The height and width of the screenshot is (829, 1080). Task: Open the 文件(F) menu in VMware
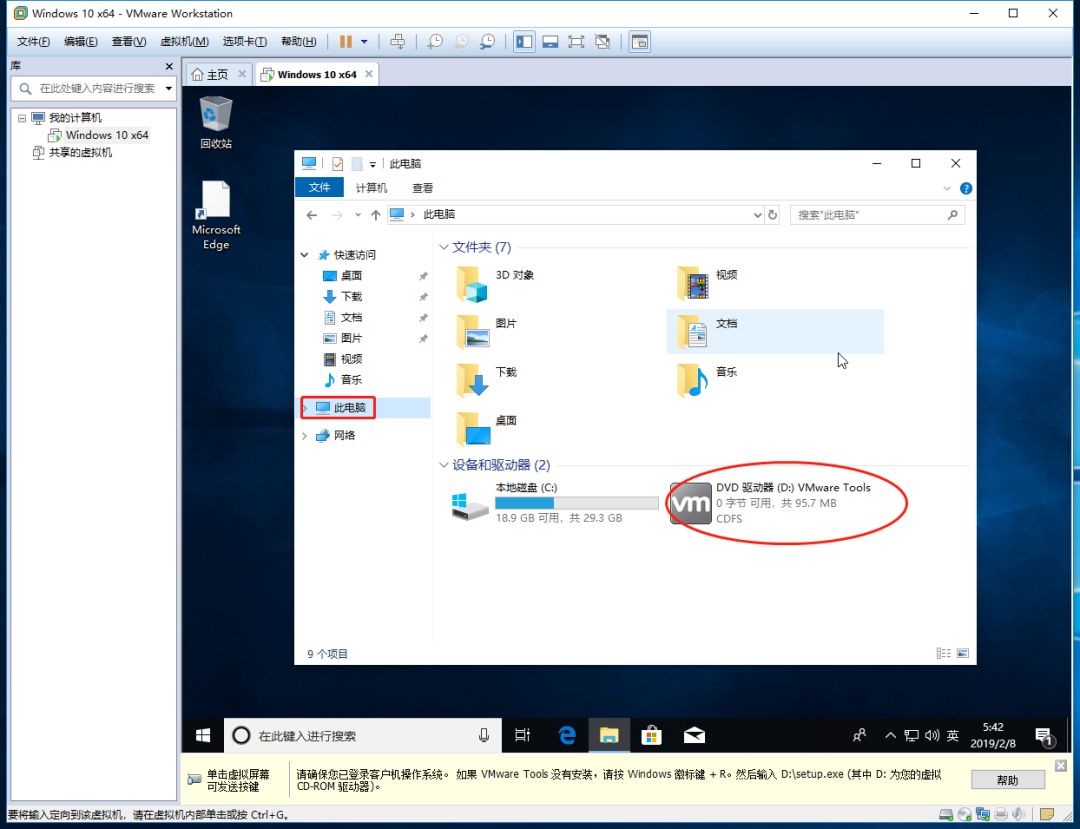33,41
